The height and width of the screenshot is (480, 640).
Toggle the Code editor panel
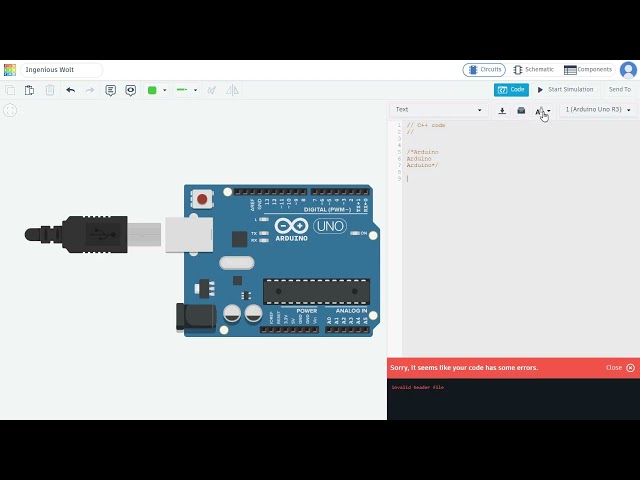click(x=511, y=90)
